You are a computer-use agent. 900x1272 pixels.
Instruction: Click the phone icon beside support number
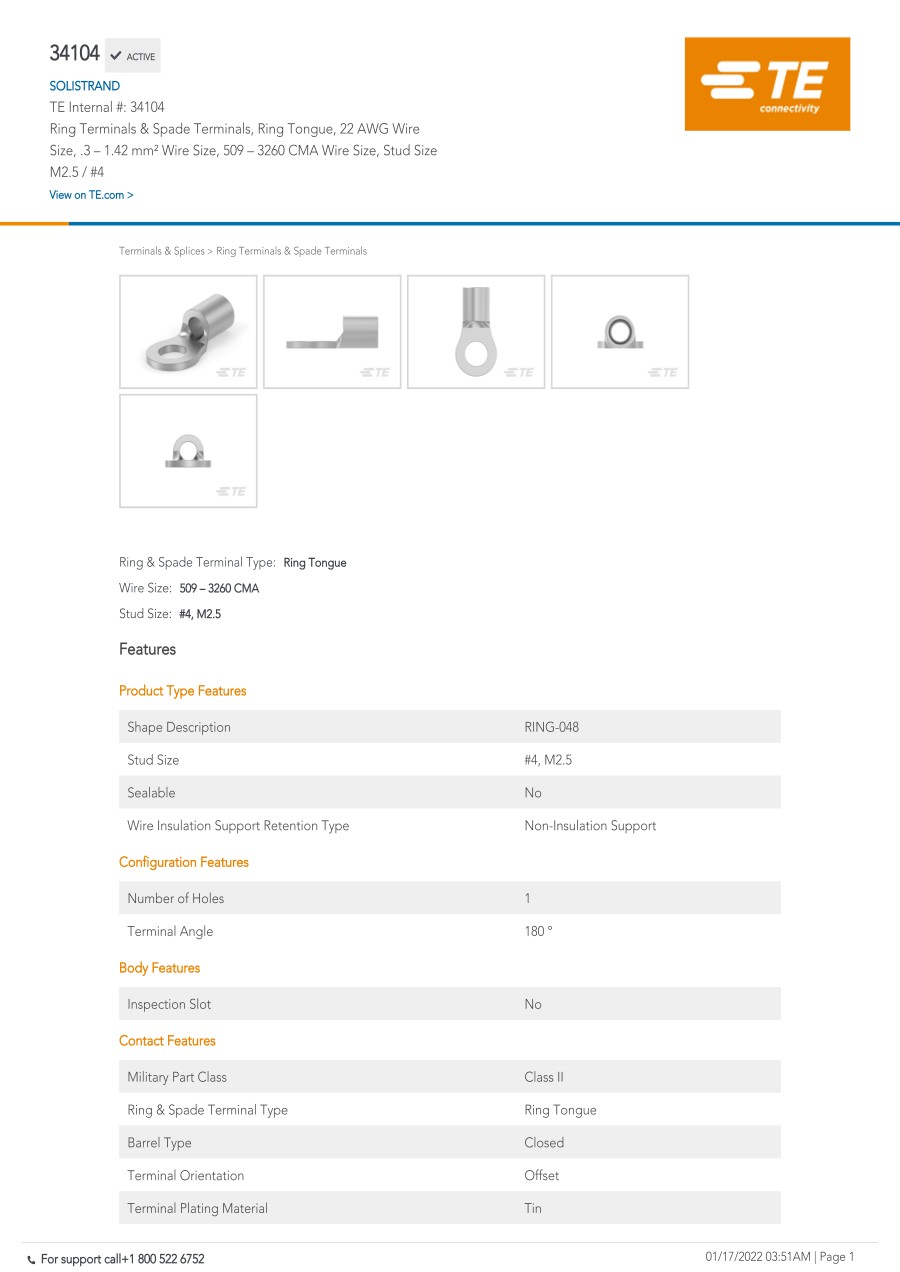point(31,1259)
